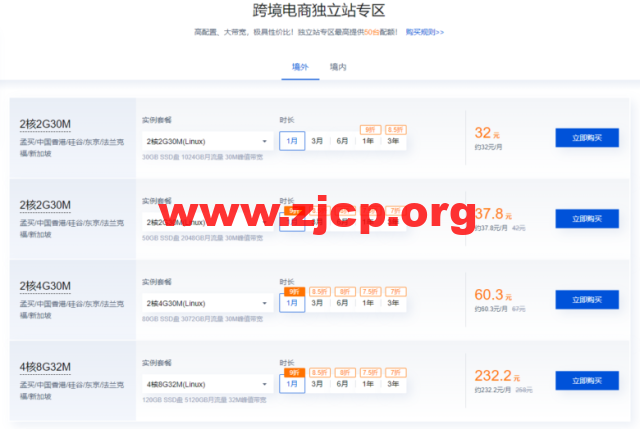Select 3年 duration in the 32元 plan row

[x=393, y=141]
